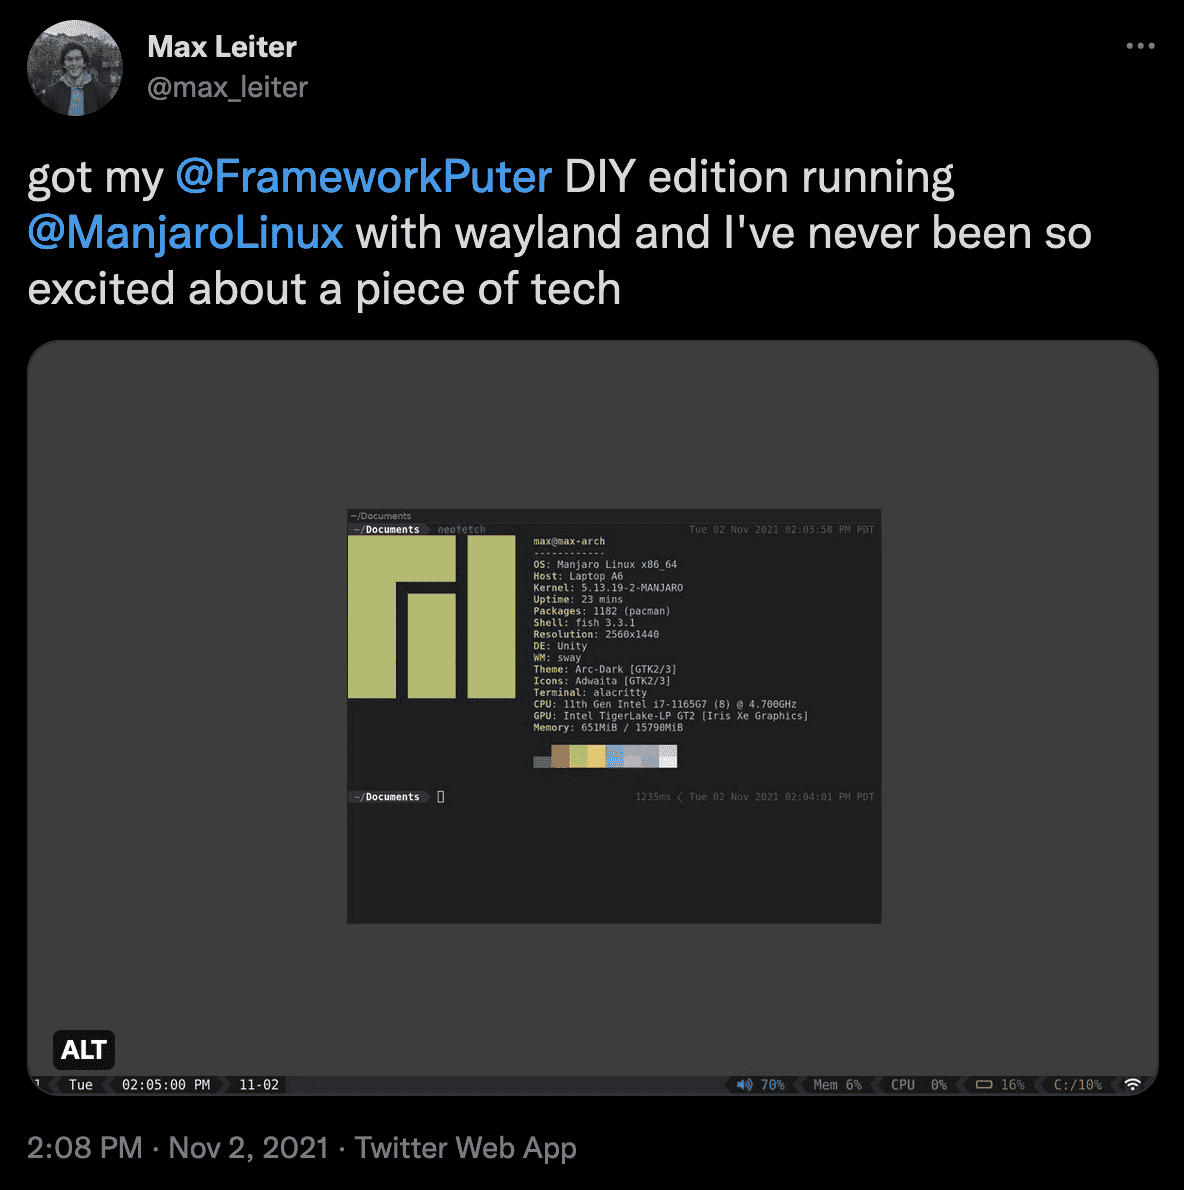
Task: Click the battery indicator showing 16%
Action: pyautogui.click(x=1000, y=1084)
